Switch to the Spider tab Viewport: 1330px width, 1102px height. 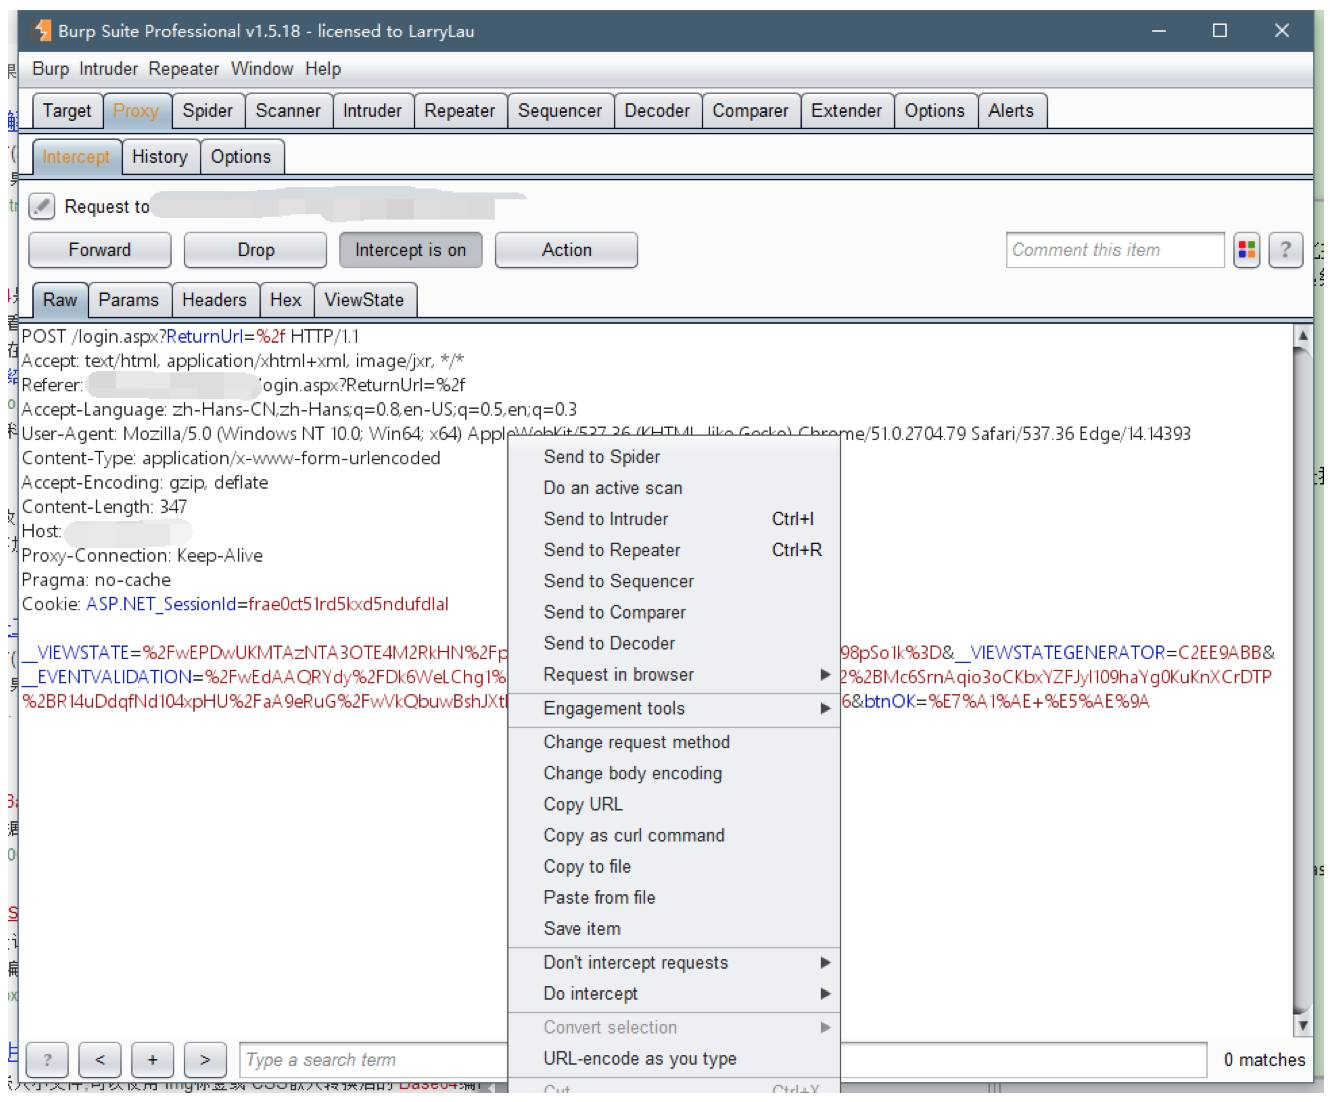(x=208, y=111)
